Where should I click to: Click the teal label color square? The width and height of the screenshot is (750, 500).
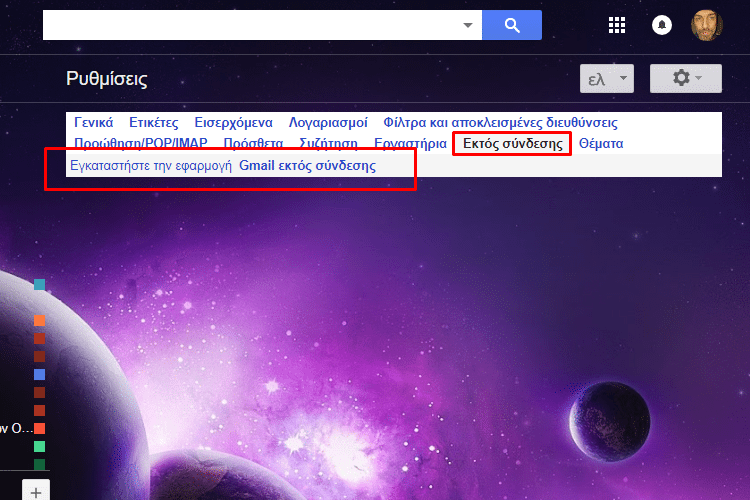tap(40, 285)
